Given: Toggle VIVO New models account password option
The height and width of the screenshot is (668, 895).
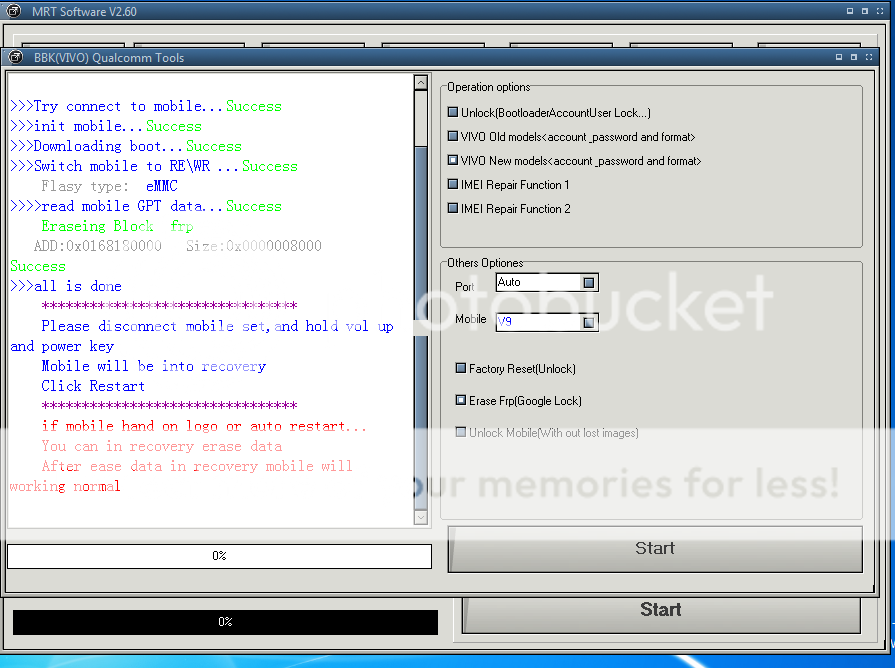Looking at the screenshot, I should (x=453, y=161).
